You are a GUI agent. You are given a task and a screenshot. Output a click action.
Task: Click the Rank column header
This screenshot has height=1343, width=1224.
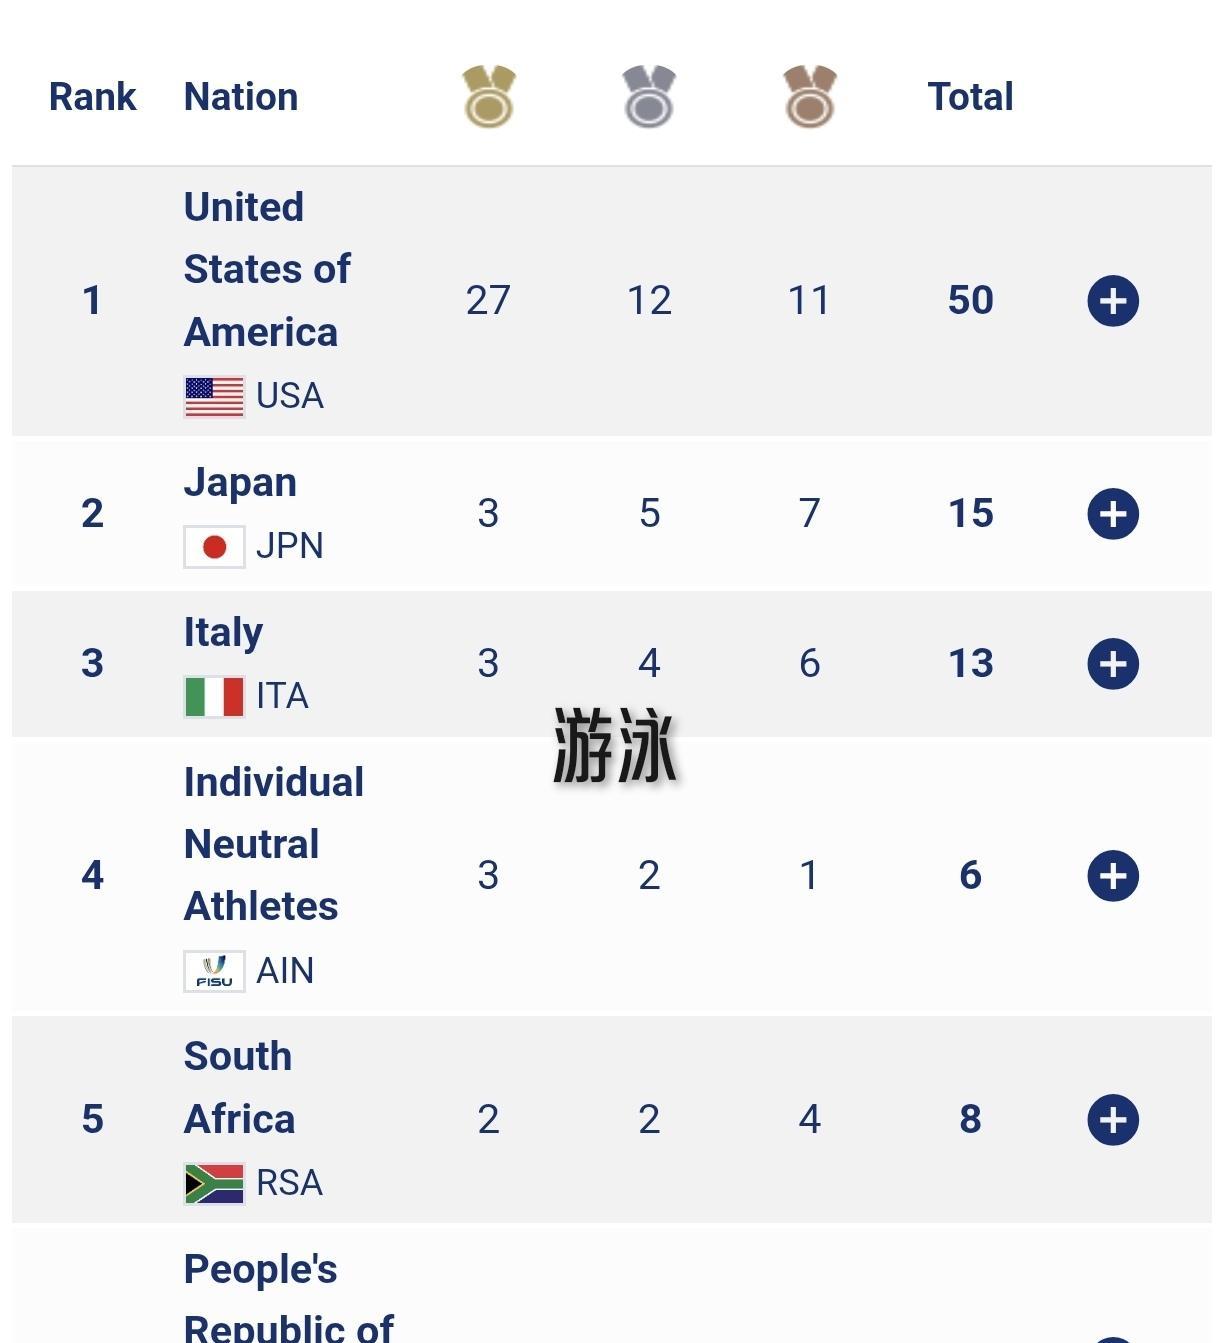pyautogui.click(x=92, y=97)
